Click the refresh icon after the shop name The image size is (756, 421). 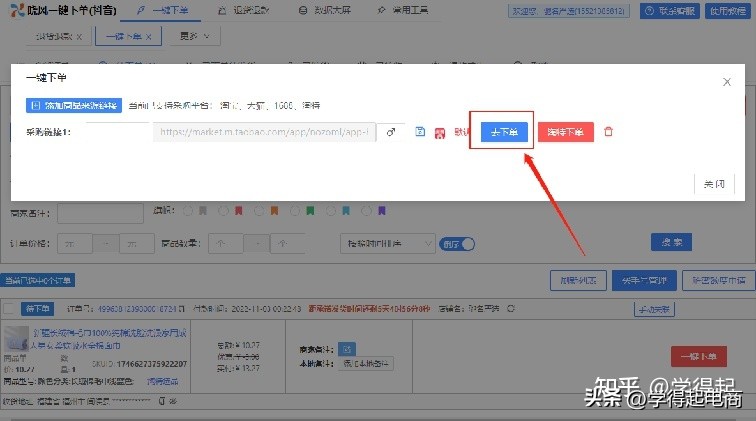[x=511, y=308]
